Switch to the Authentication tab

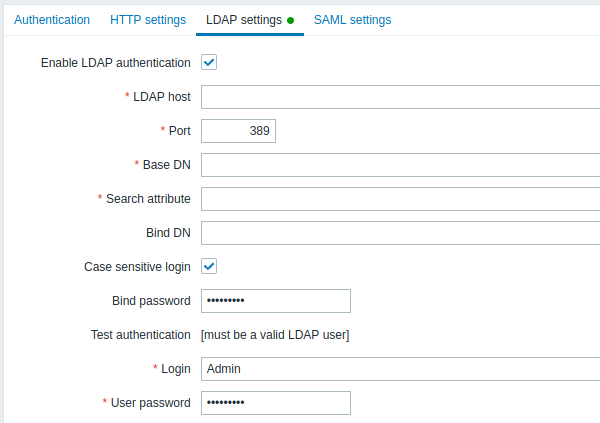click(51, 20)
